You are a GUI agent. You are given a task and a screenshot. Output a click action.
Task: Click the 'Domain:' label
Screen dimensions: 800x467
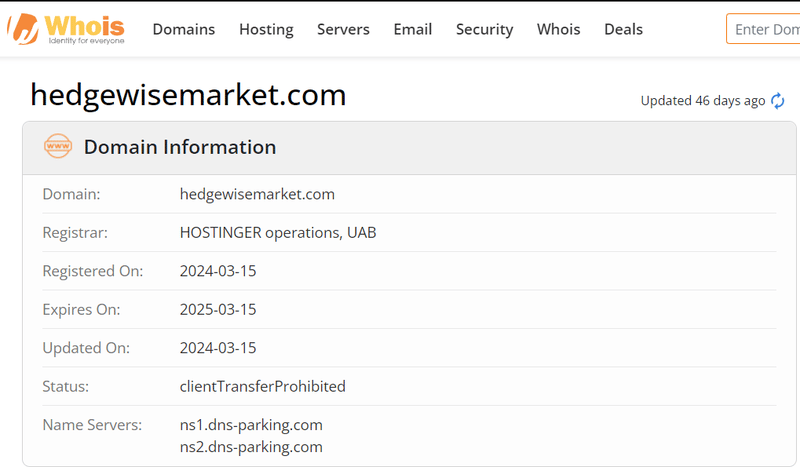click(x=71, y=194)
